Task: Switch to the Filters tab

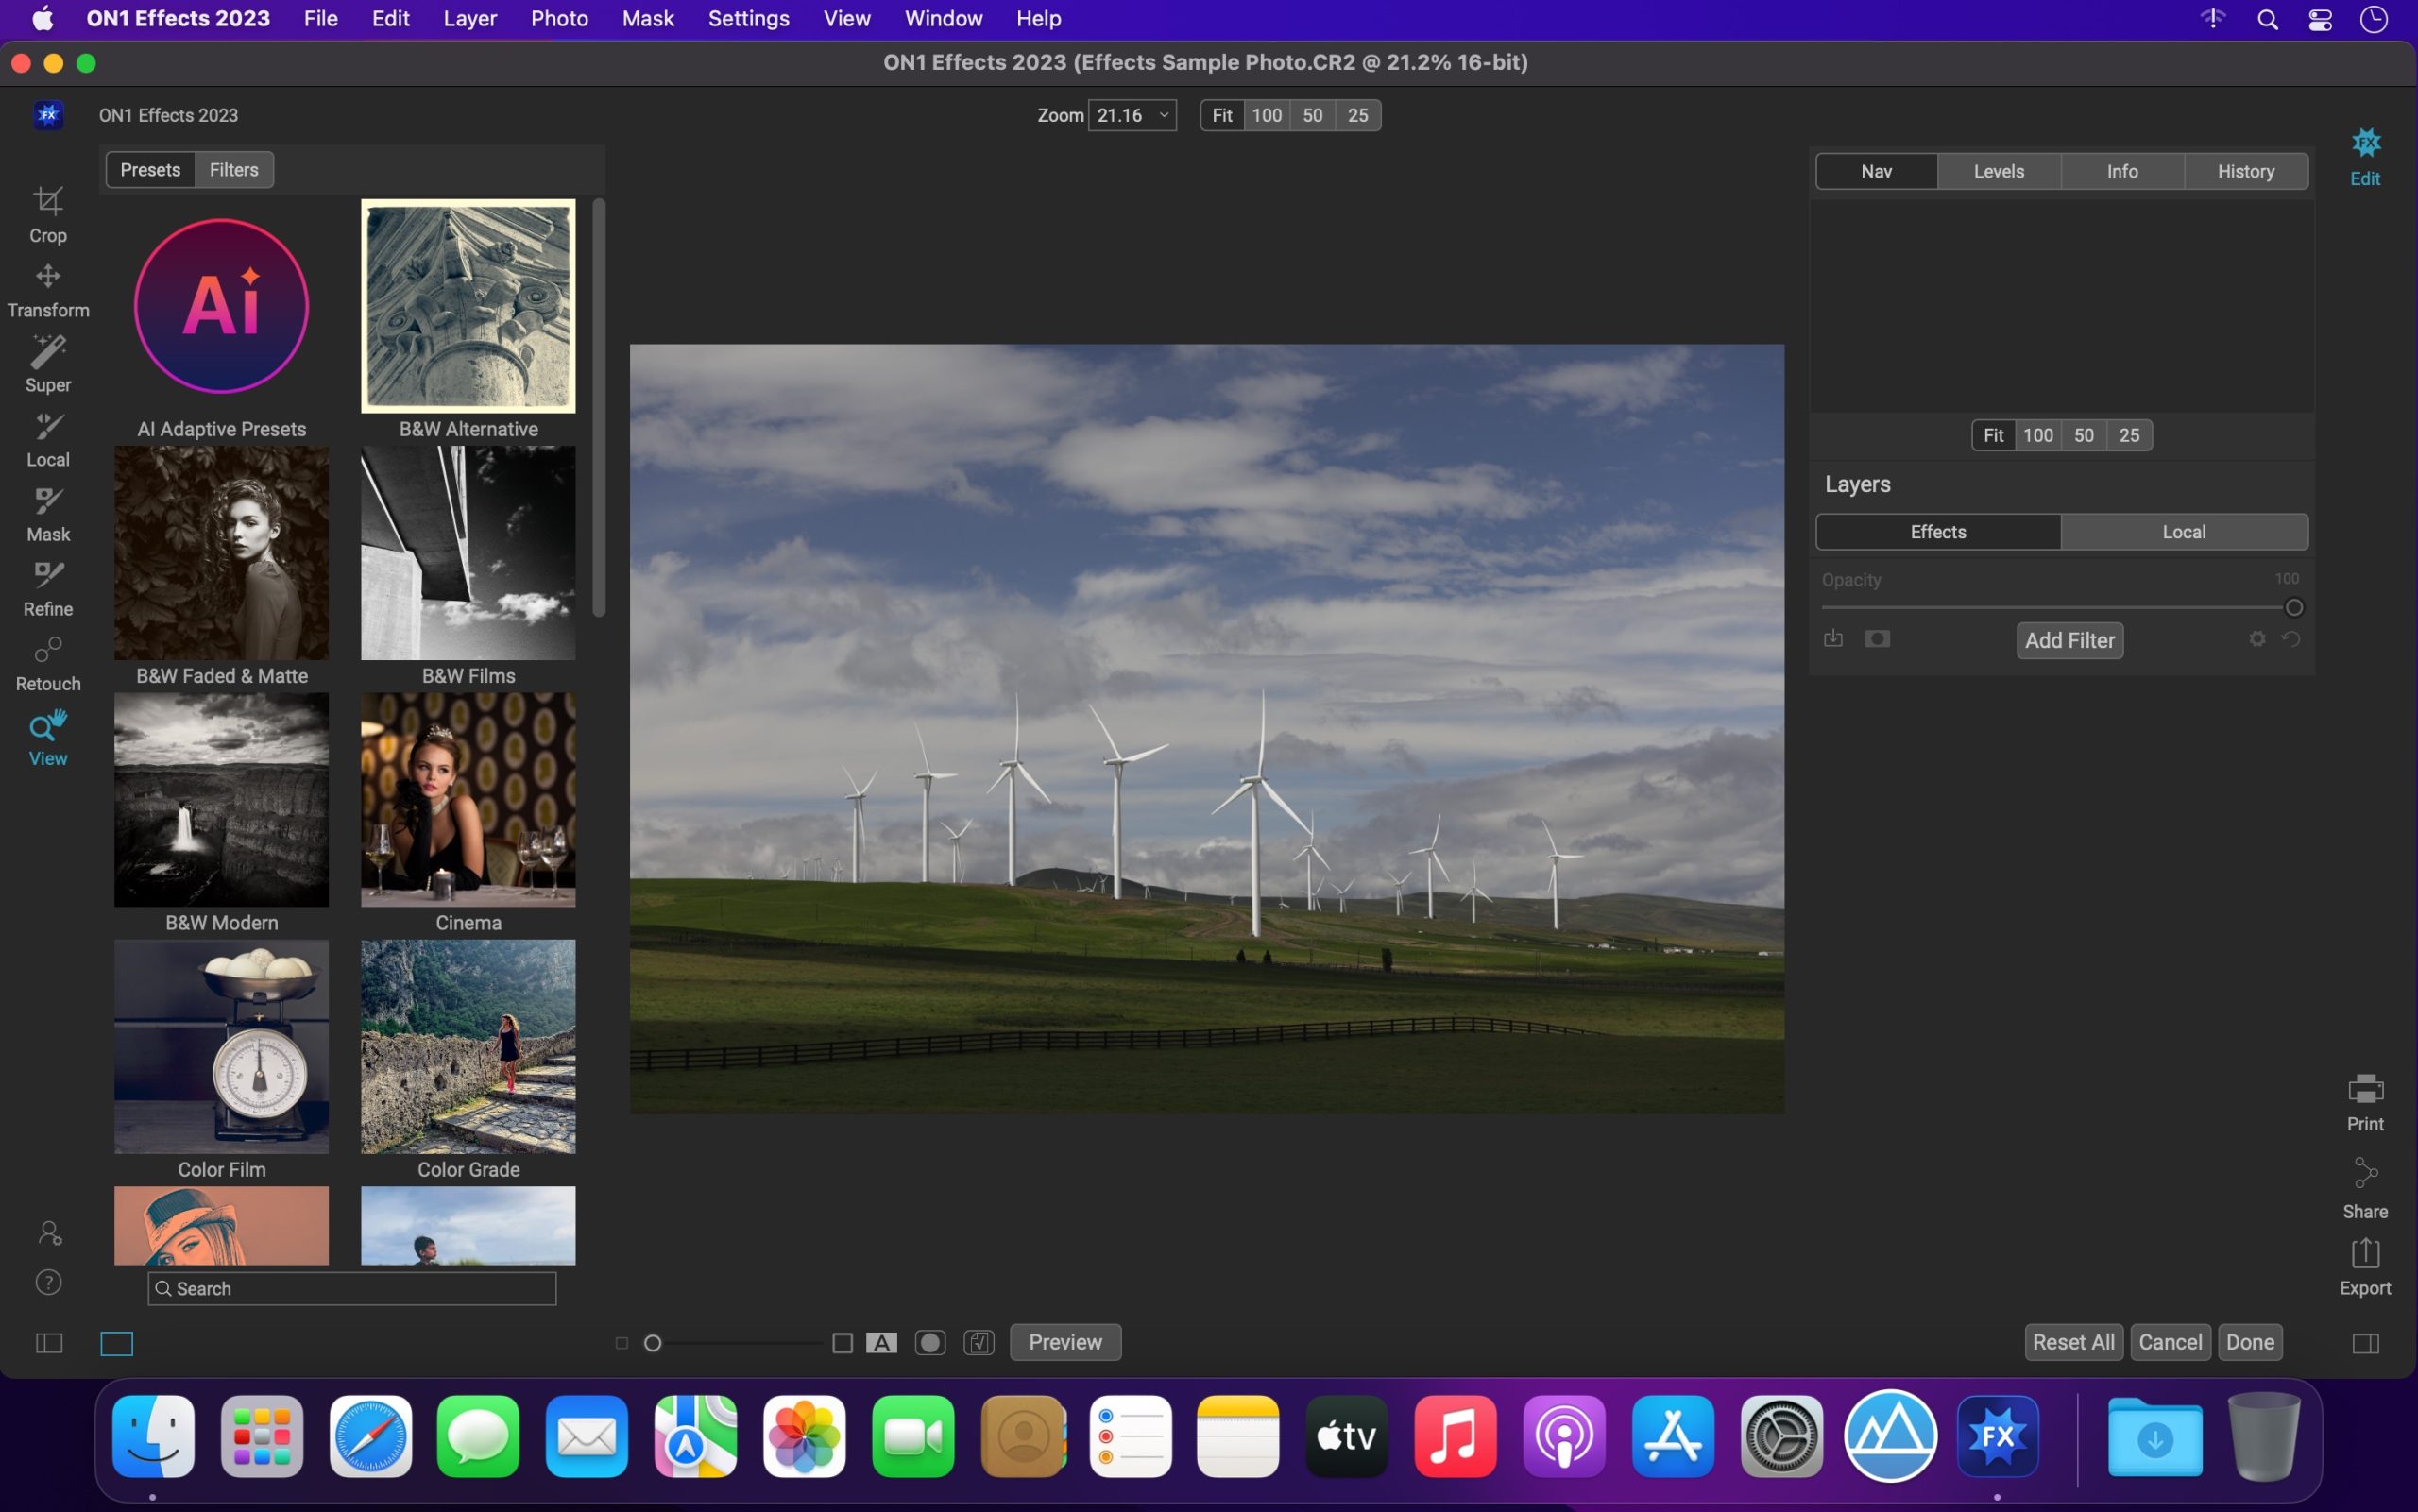Action: (x=233, y=170)
